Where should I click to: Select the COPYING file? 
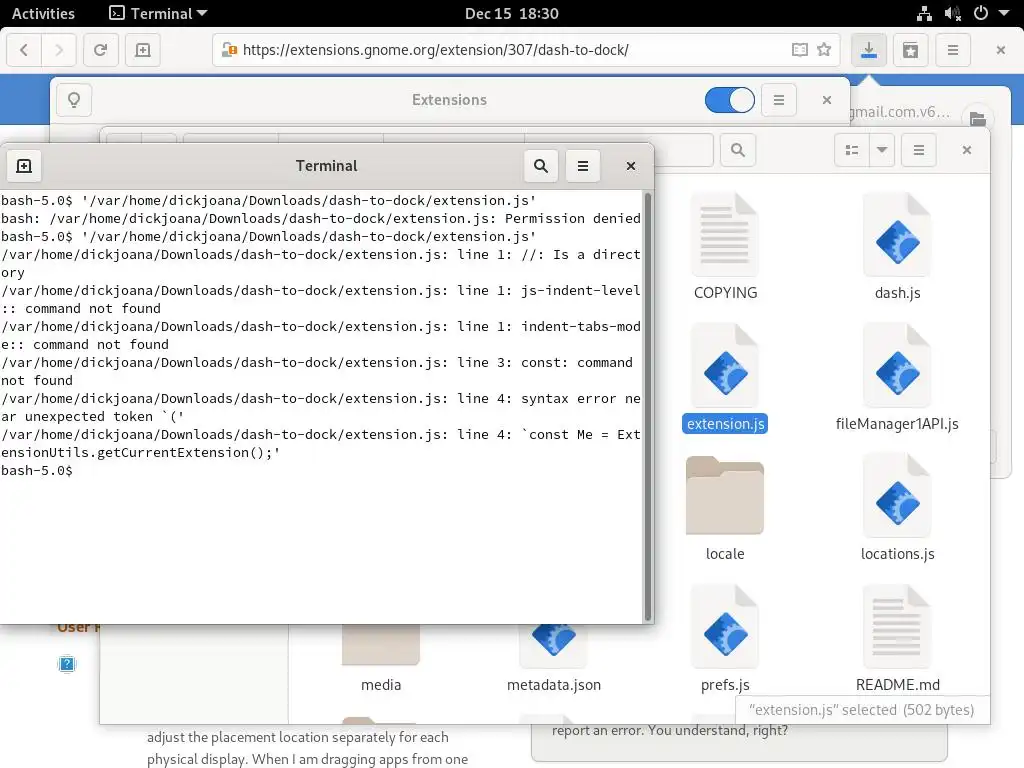tap(725, 247)
